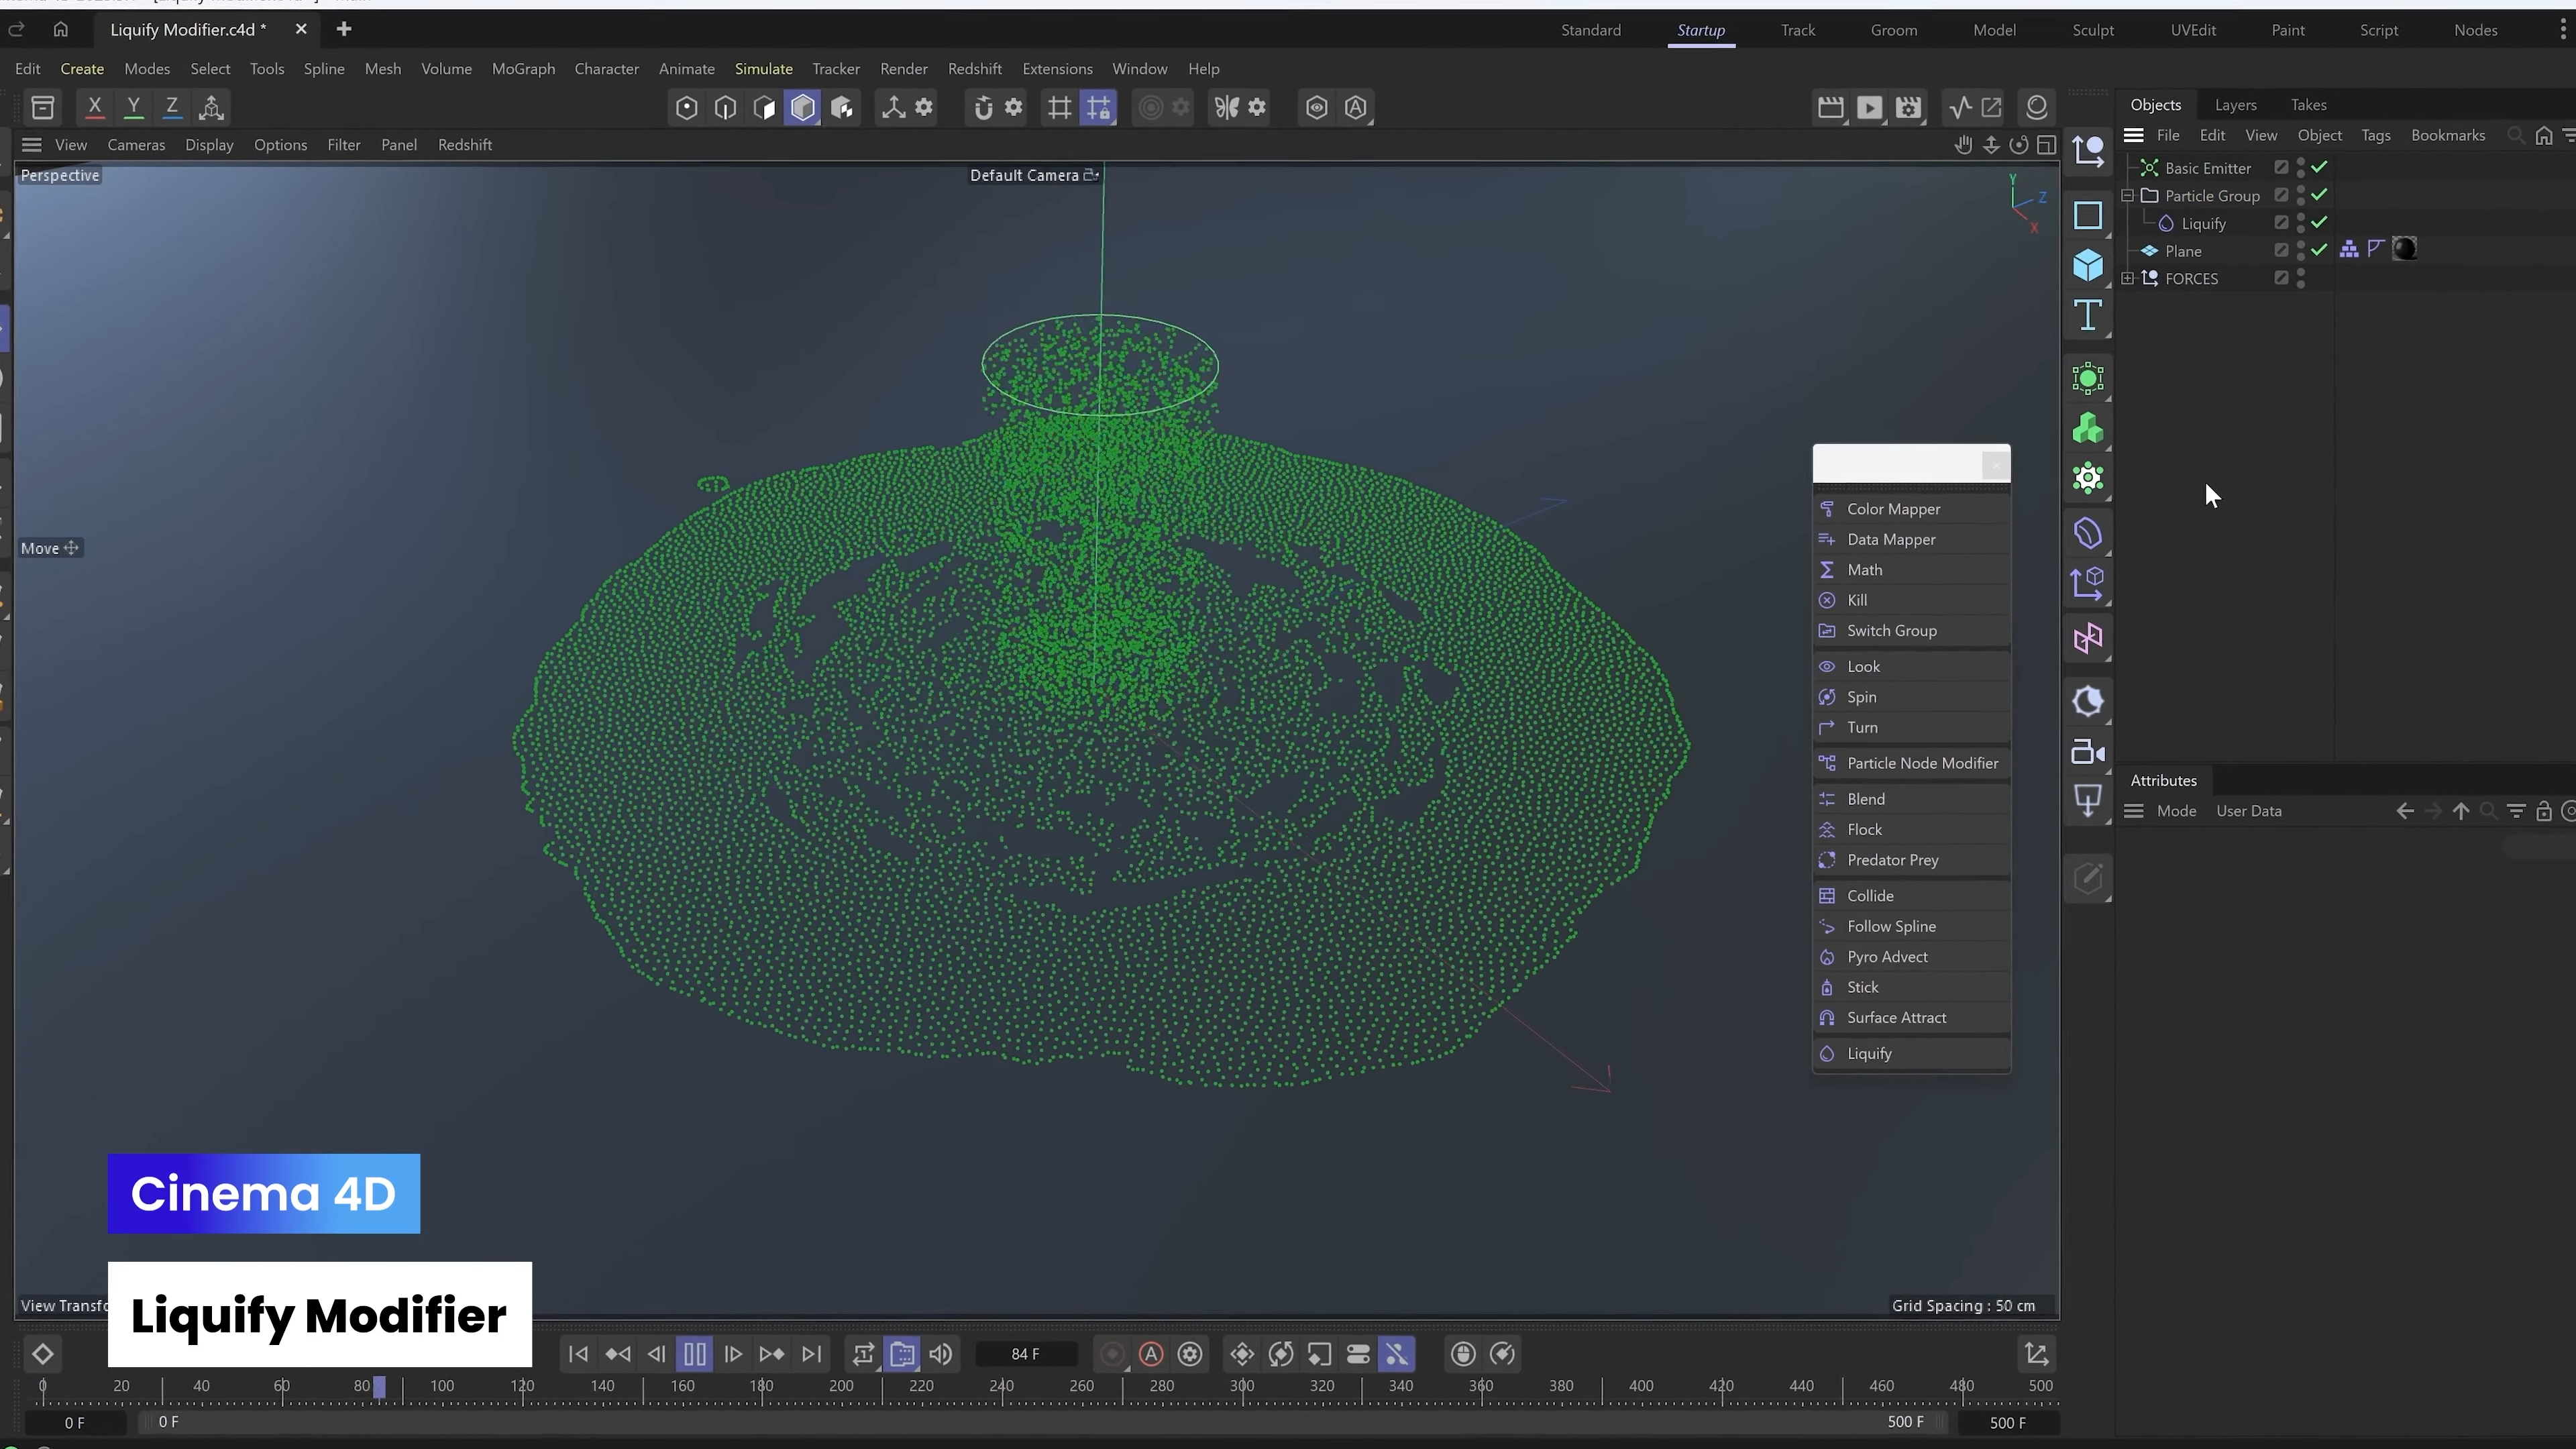This screenshot has height=1449, width=2576.
Task: Open the Attributes Mode dropdown menu
Action: pyautogui.click(x=2176, y=811)
